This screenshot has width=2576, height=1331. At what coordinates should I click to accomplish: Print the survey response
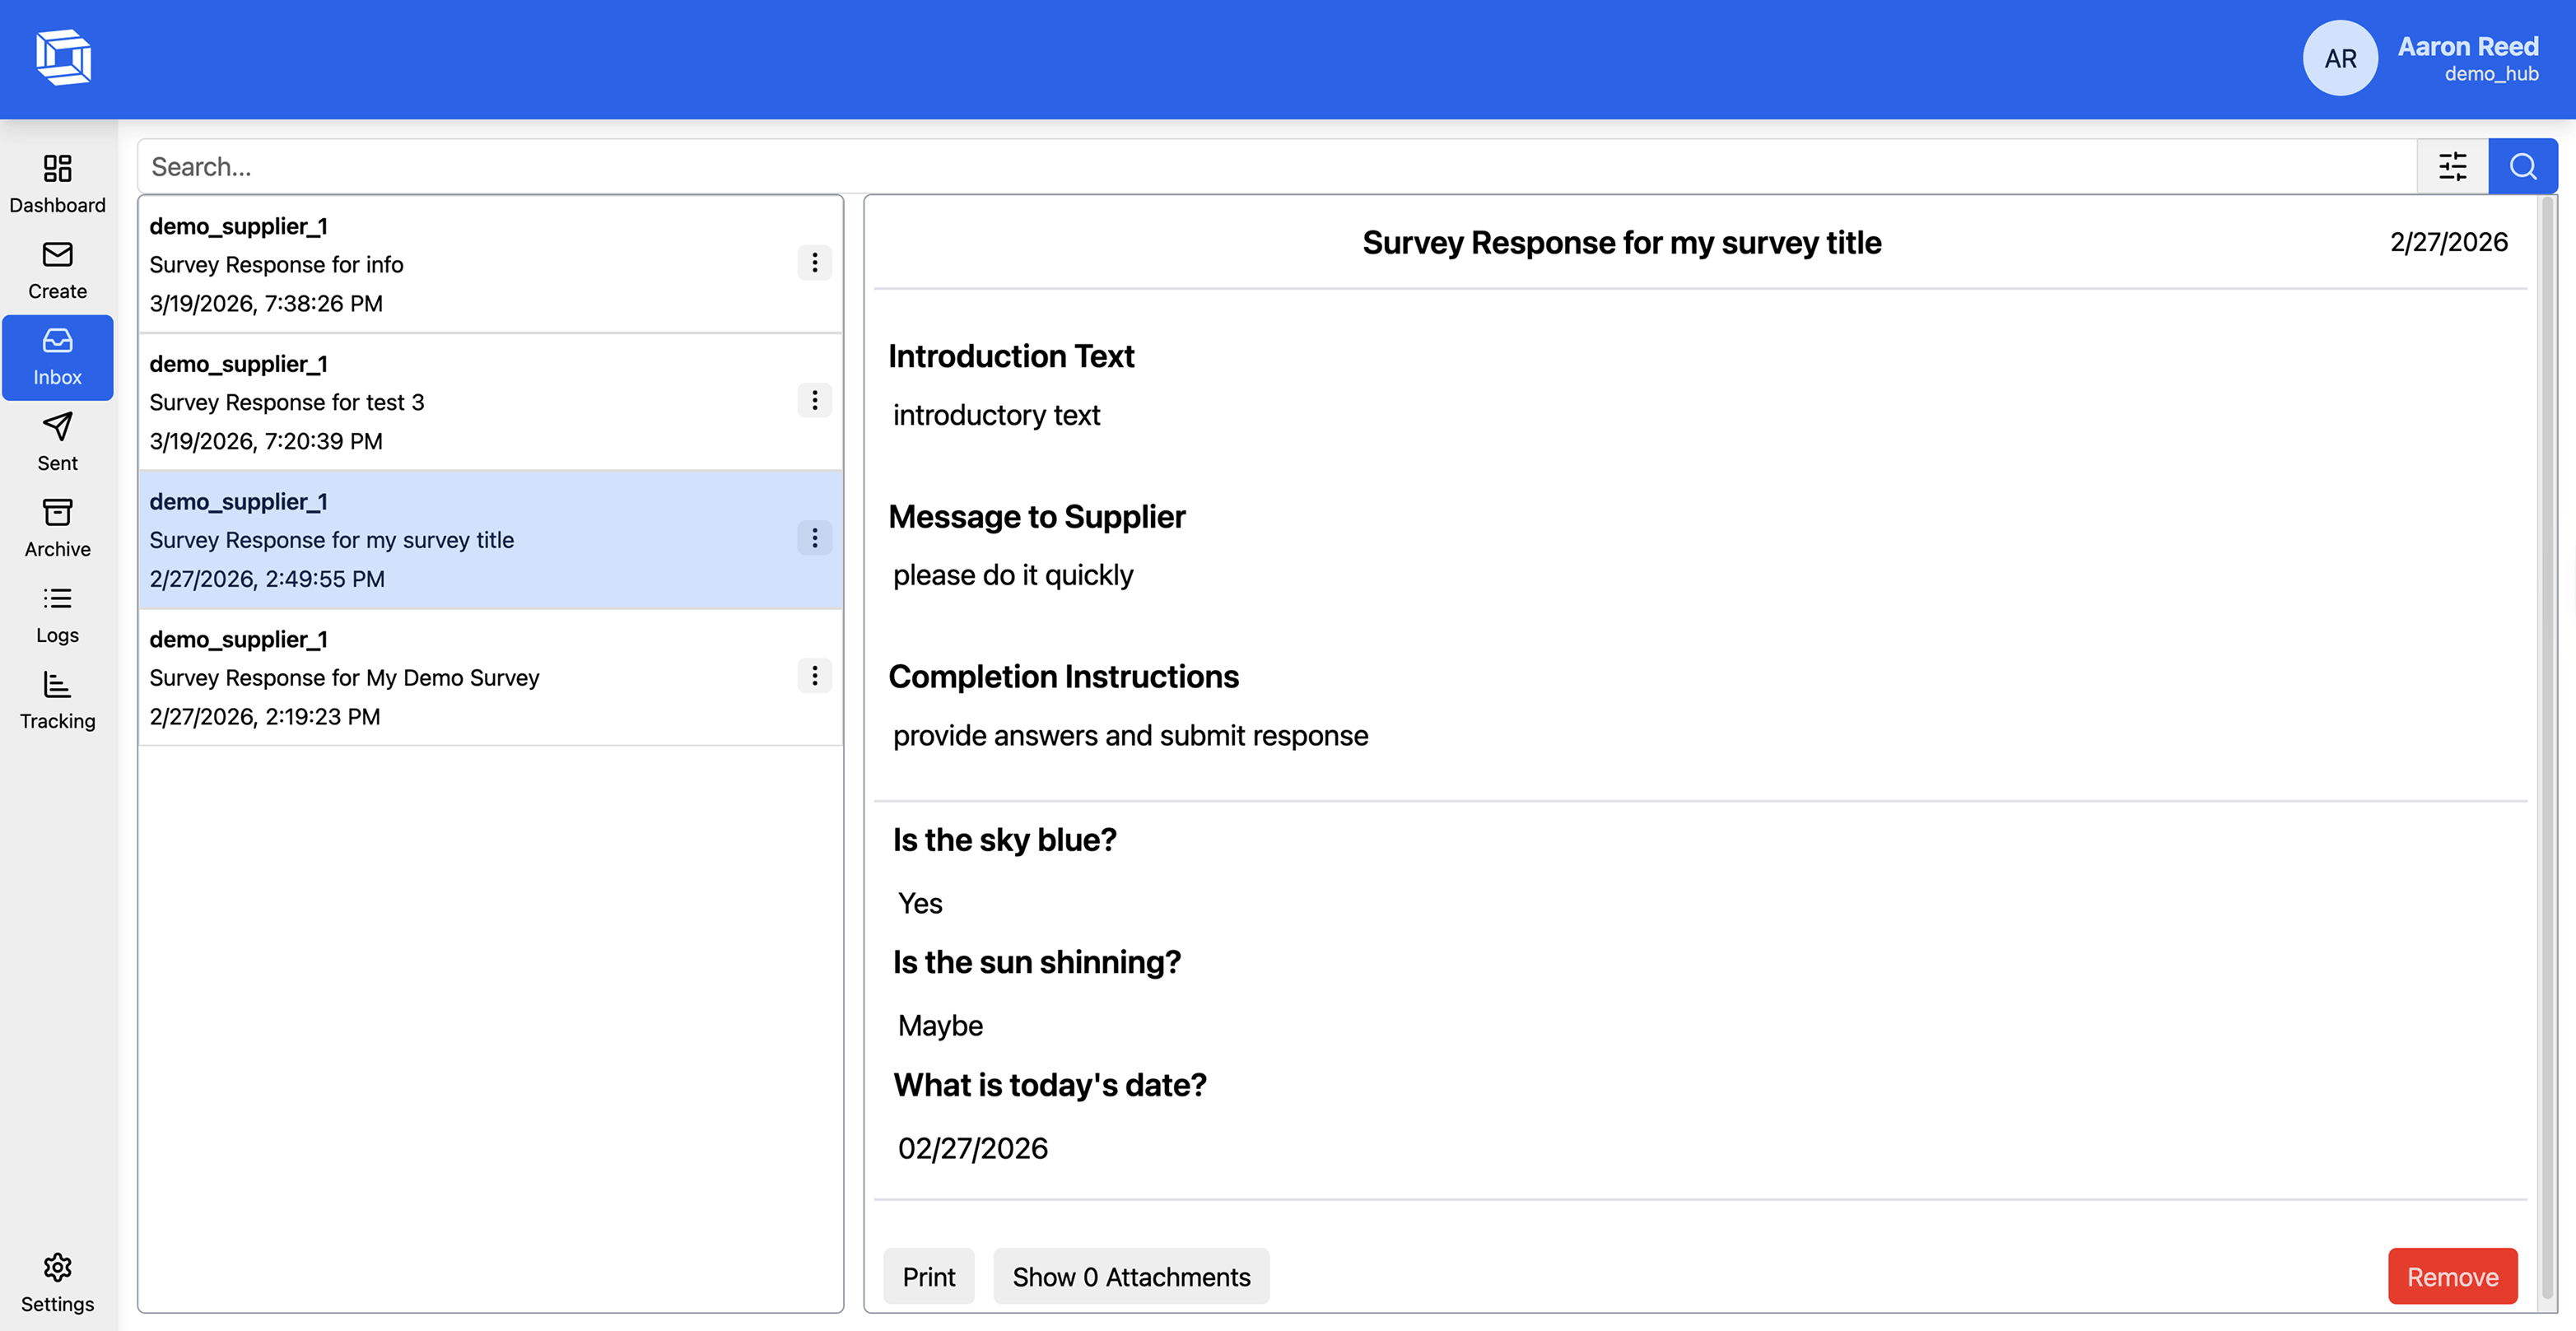pos(928,1276)
